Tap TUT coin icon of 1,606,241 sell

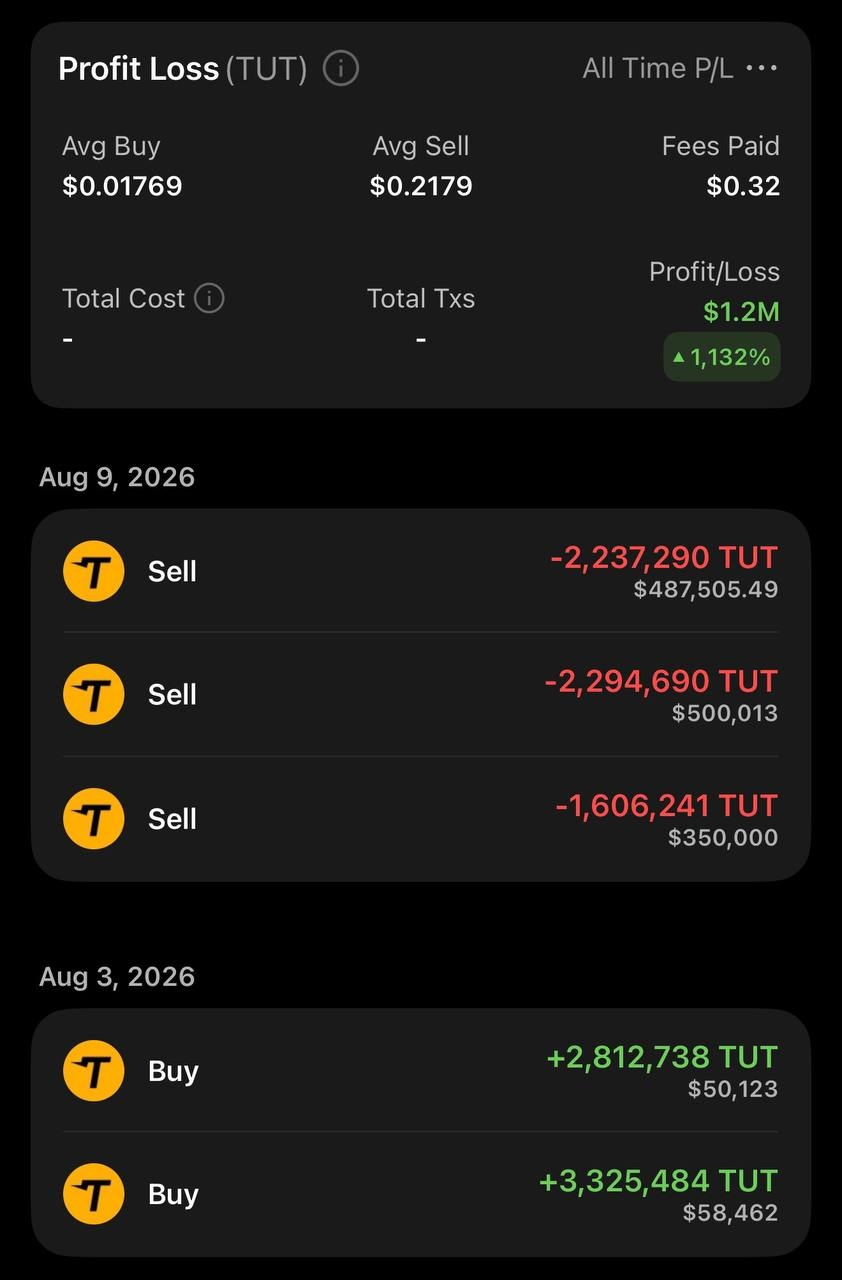94,819
